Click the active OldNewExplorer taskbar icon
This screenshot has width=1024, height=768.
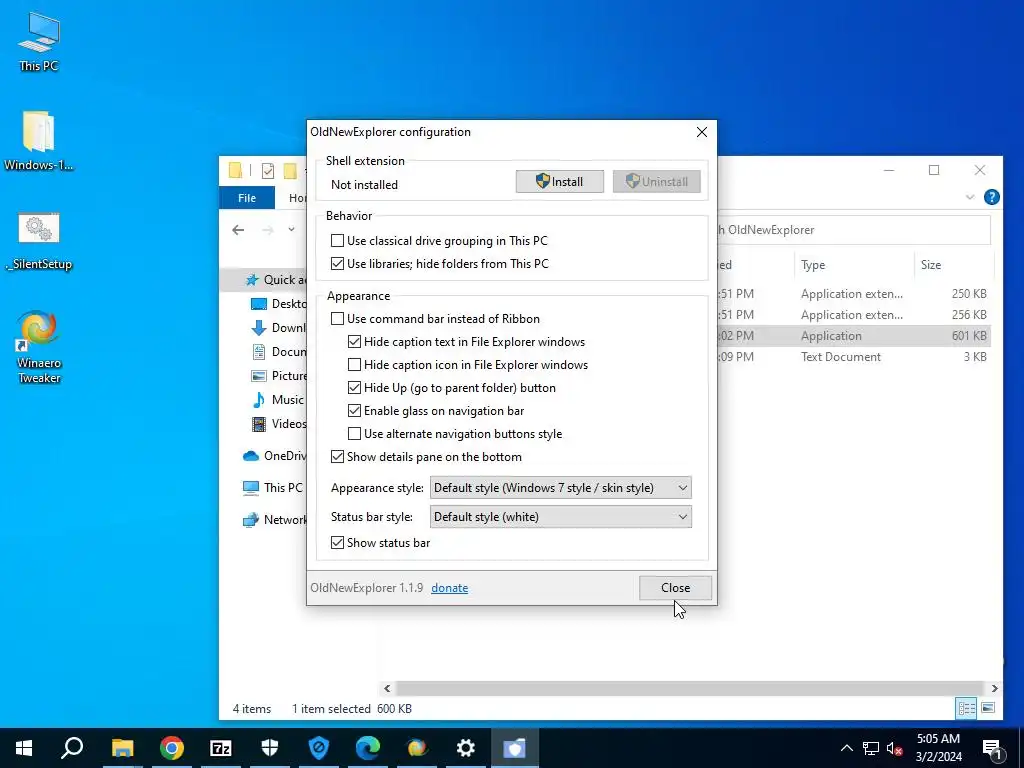tap(515, 748)
